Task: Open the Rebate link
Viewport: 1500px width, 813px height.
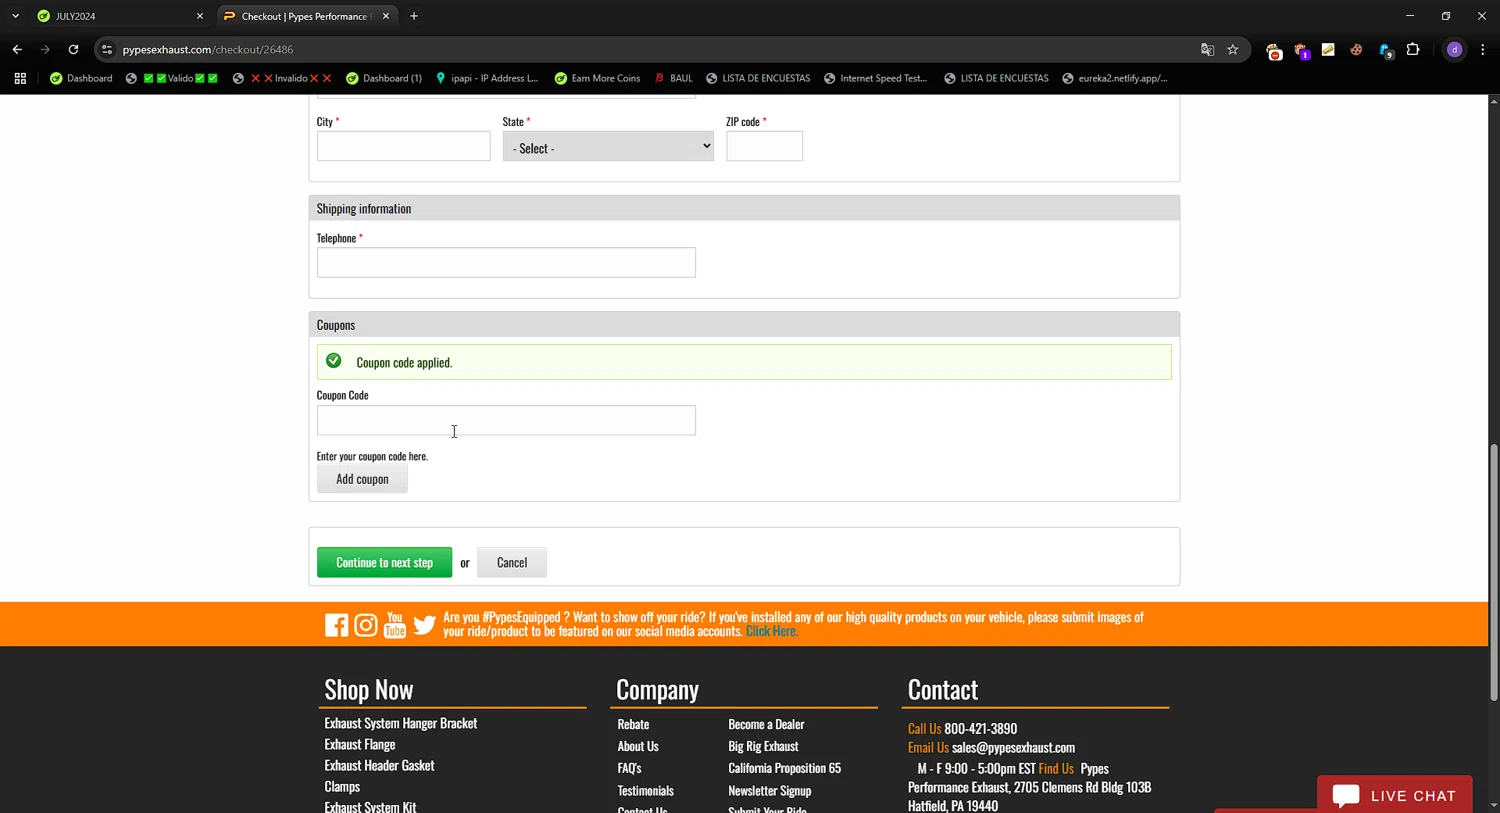Action: [x=633, y=724]
